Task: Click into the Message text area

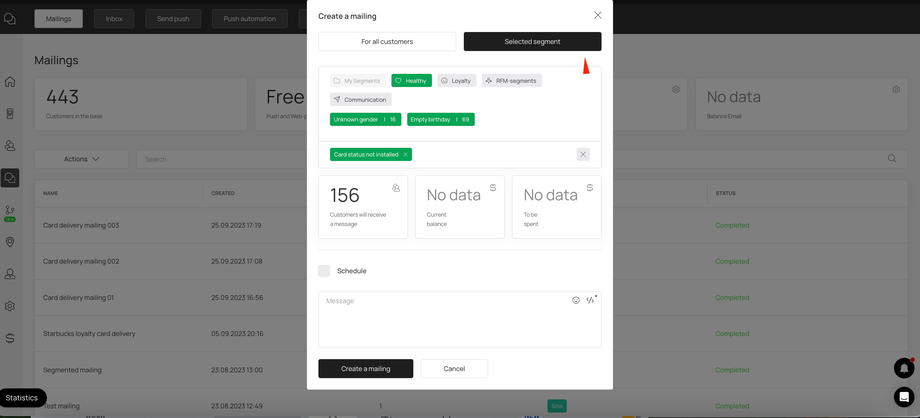Action: tap(459, 319)
